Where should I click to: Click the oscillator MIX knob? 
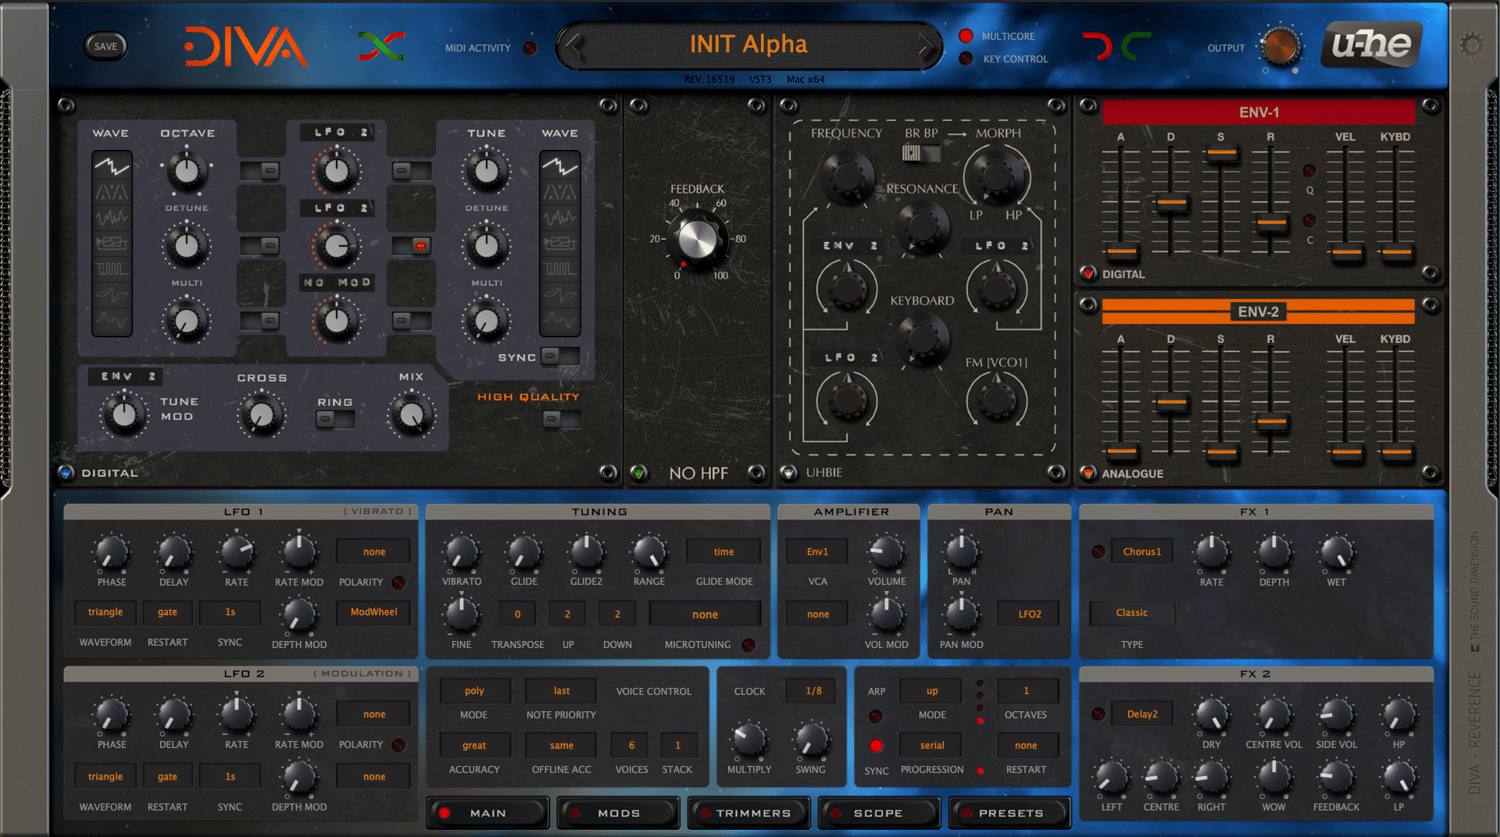point(411,416)
